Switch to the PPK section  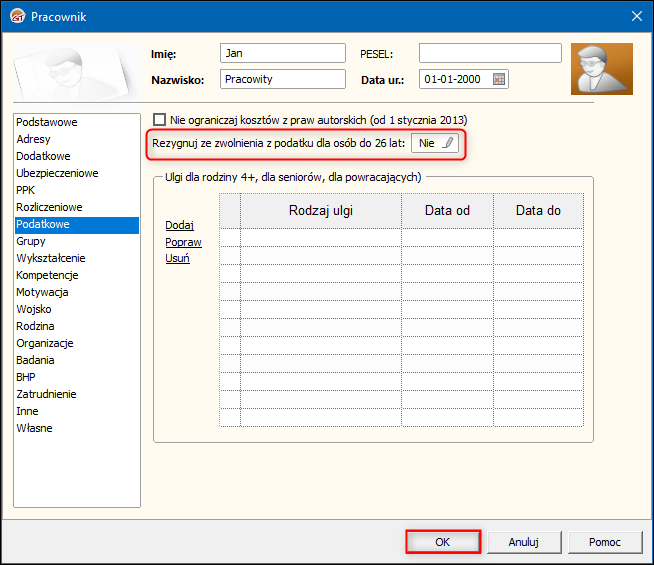[x=26, y=190]
